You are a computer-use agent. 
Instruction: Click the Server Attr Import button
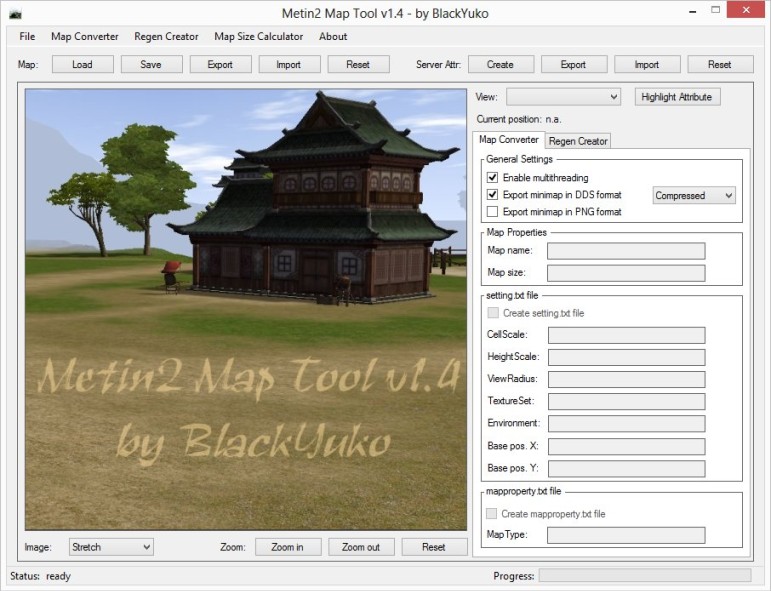click(x=647, y=64)
